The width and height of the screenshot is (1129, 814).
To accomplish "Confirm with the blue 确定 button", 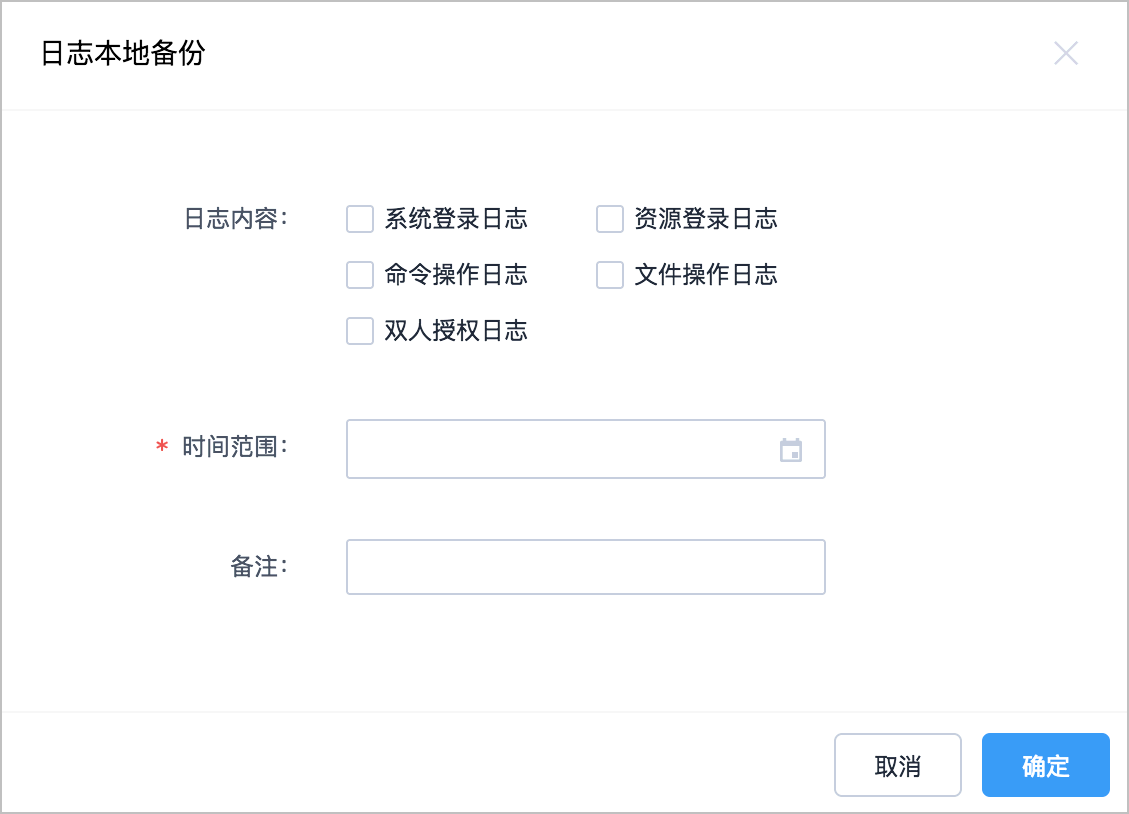I will pos(1045,765).
